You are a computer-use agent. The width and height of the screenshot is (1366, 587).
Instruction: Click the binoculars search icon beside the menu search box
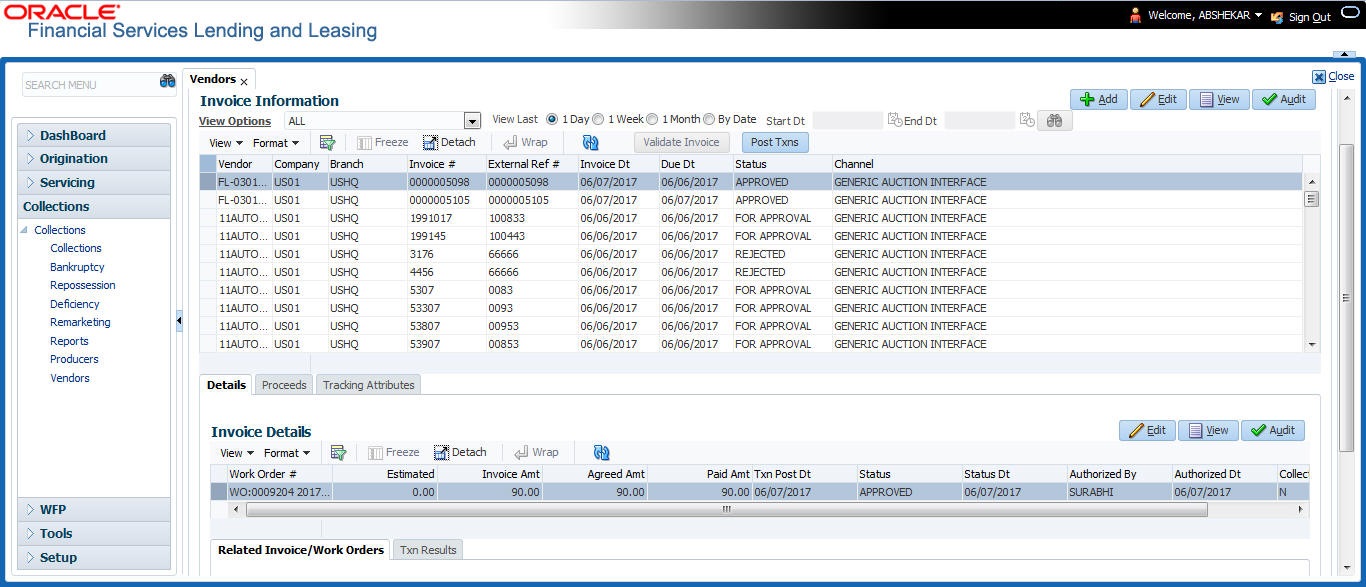(167, 83)
